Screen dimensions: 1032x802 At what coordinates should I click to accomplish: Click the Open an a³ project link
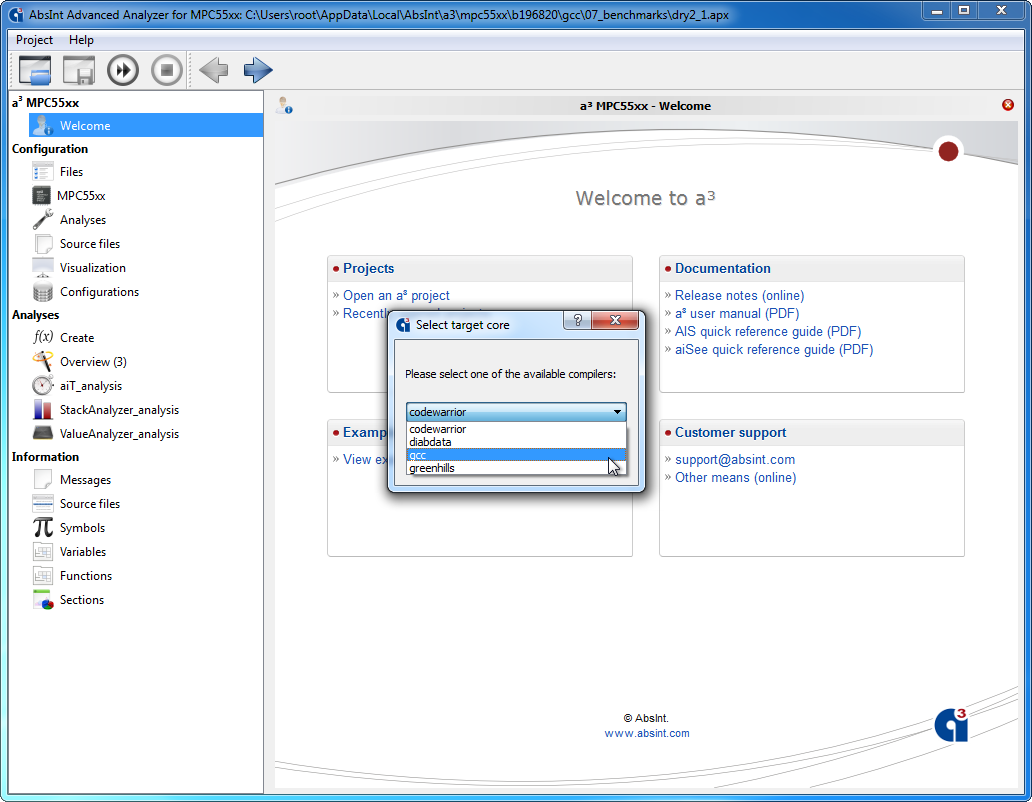tap(396, 295)
